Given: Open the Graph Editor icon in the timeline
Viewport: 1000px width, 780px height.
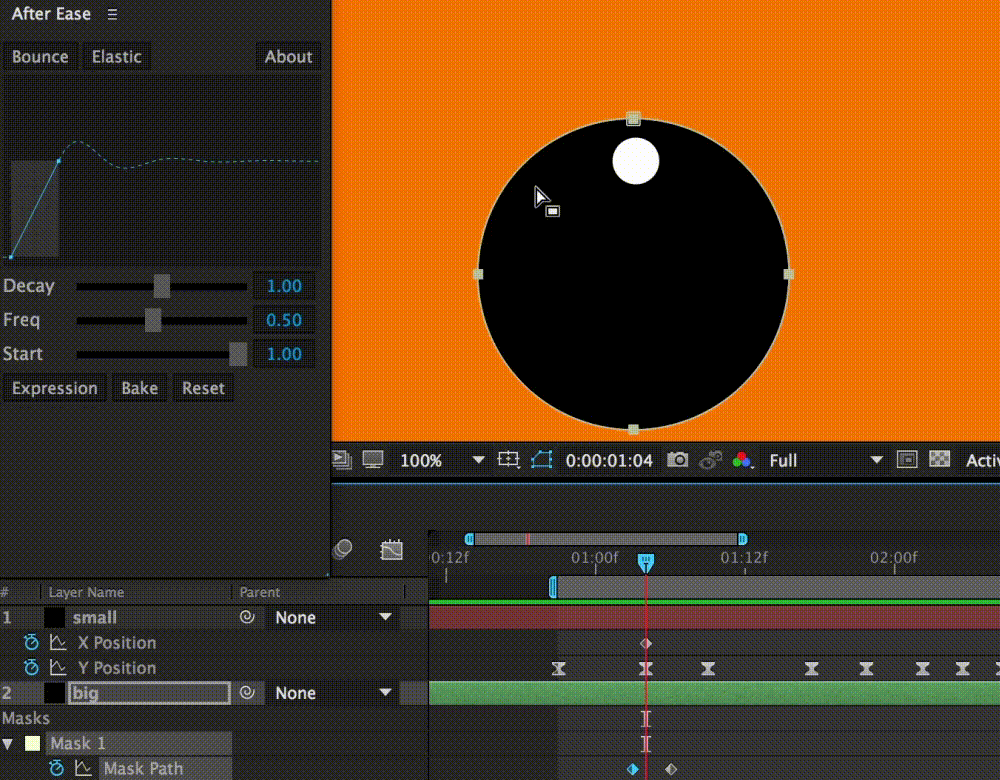Looking at the screenshot, I should pyautogui.click(x=392, y=549).
